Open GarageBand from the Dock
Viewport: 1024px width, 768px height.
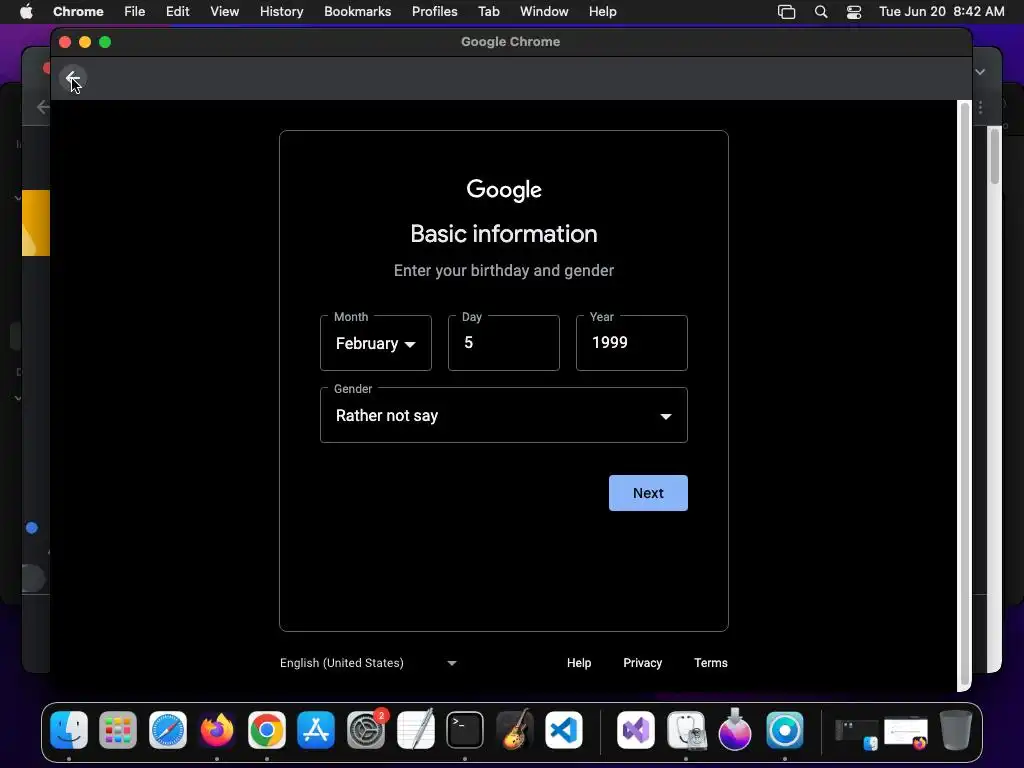point(515,729)
